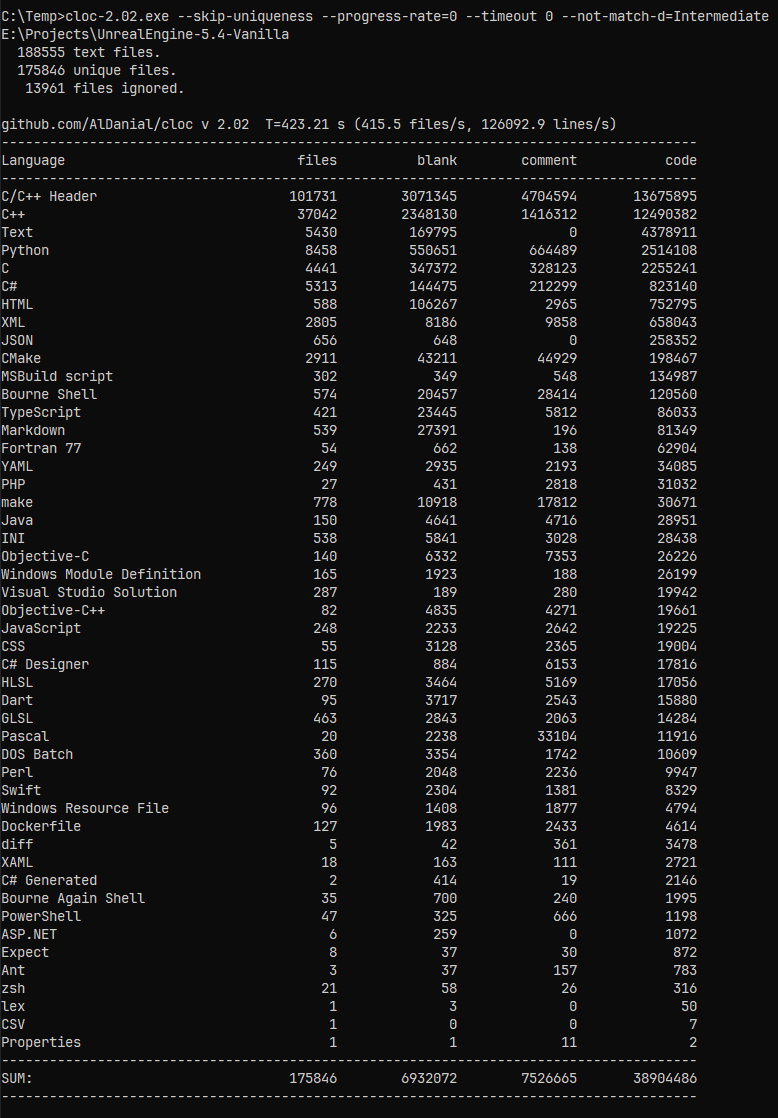Click the 'Language' column header
This screenshot has width=778, height=1118.
point(33,160)
